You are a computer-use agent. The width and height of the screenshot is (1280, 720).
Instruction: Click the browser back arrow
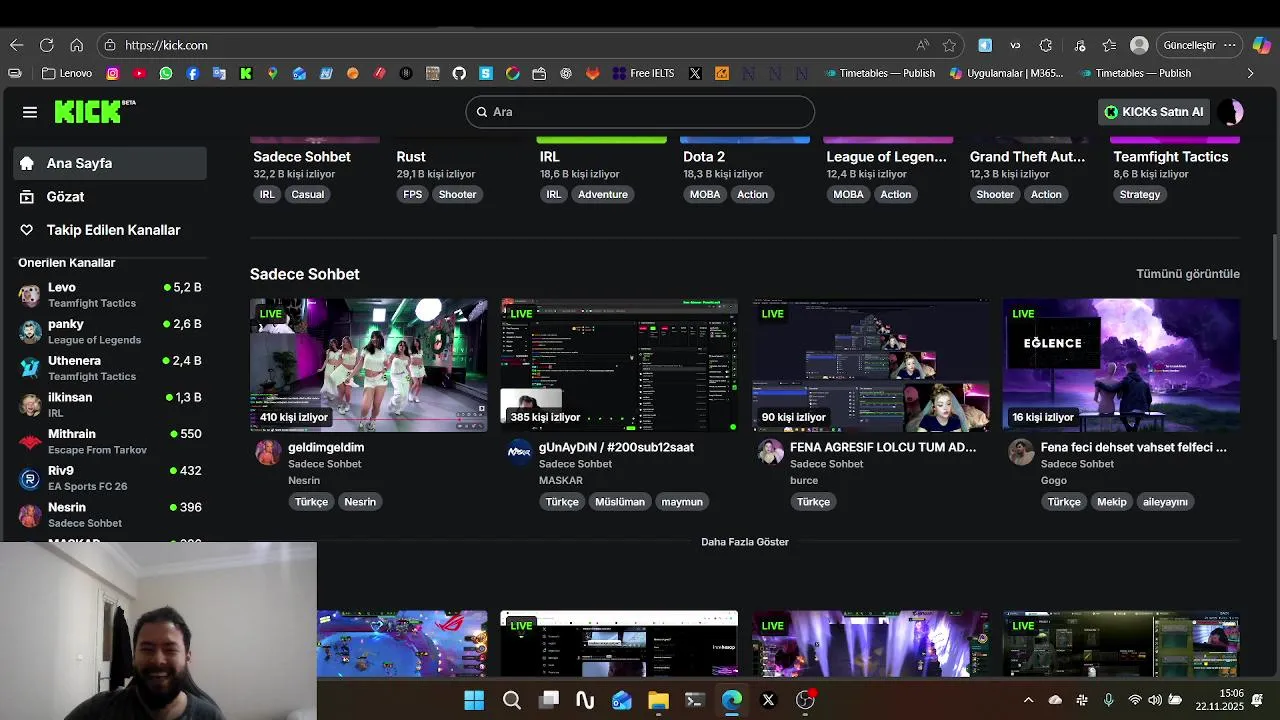coord(16,45)
